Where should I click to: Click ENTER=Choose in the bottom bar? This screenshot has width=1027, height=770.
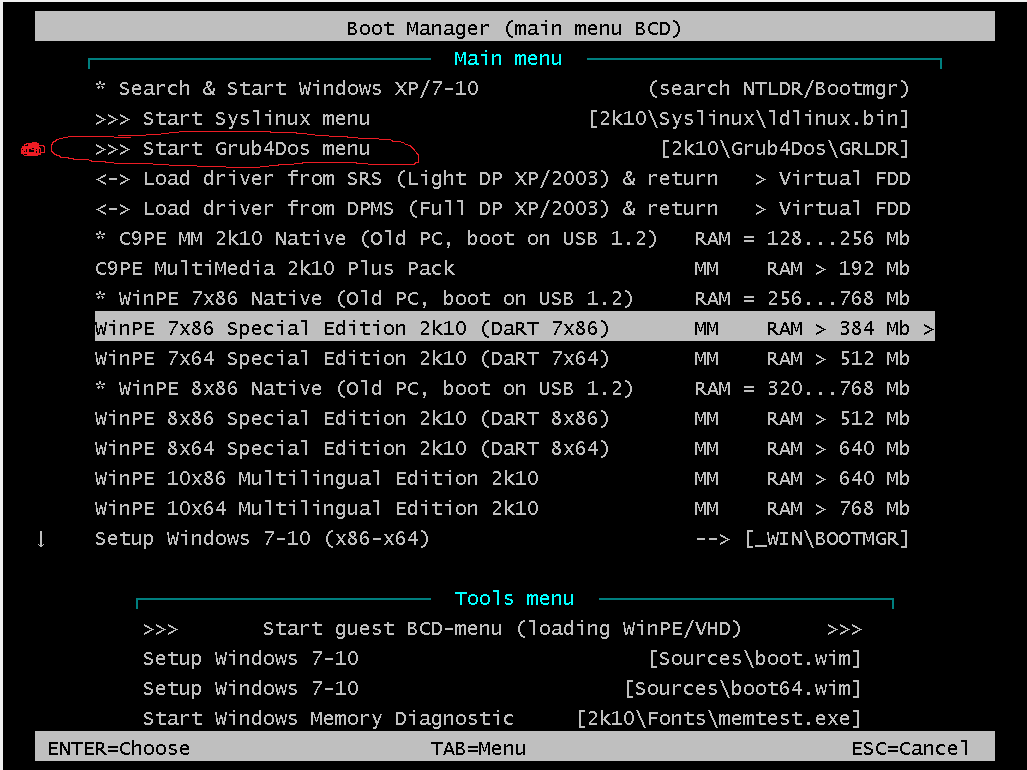[x=118, y=748]
